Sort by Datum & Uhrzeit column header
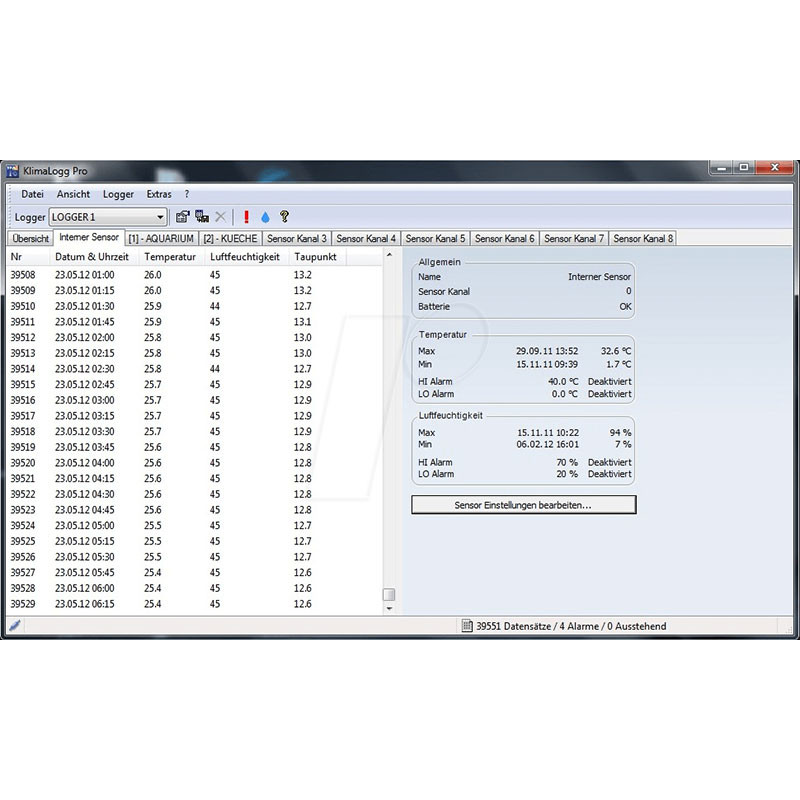 coord(94,257)
